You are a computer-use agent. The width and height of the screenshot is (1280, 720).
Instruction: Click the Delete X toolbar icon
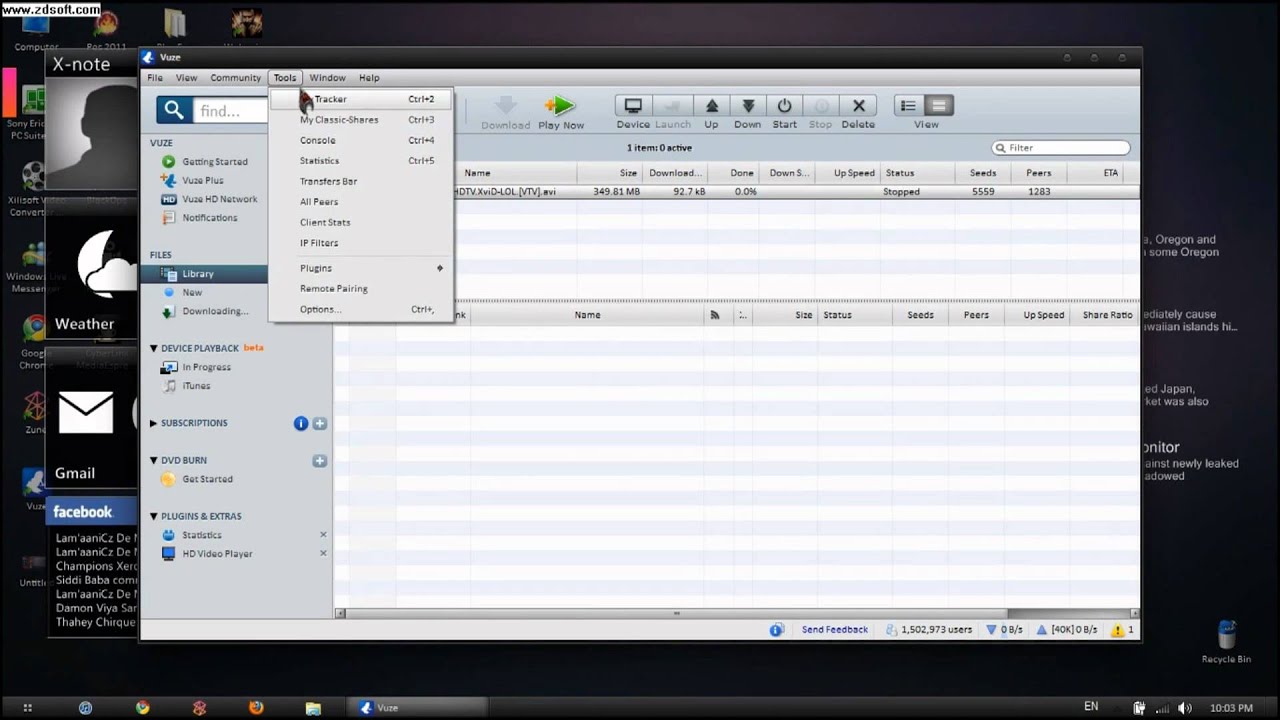(x=858, y=106)
